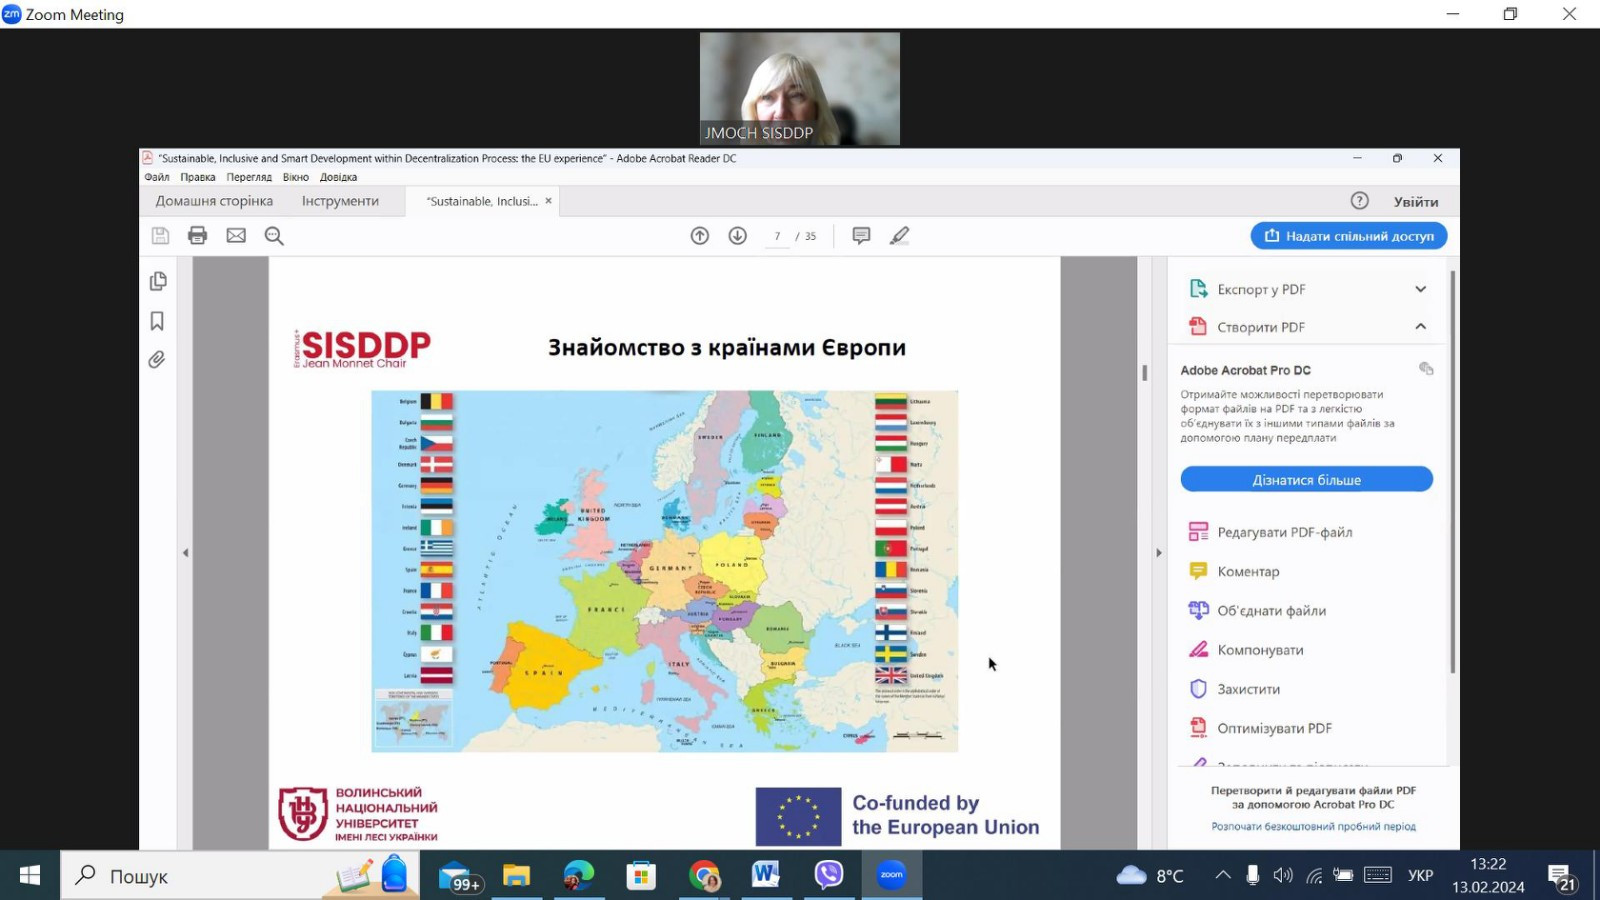
Task: Expand the left navigation pane arrow
Action: coord(185,553)
